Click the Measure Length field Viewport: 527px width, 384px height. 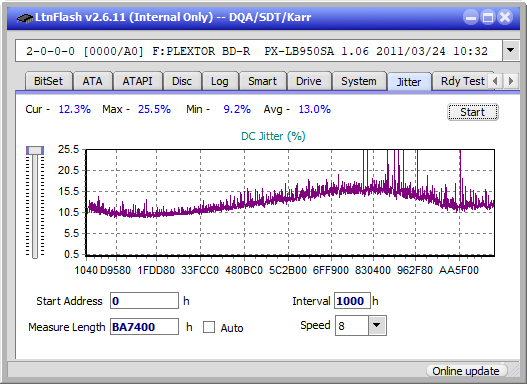click(x=145, y=327)
